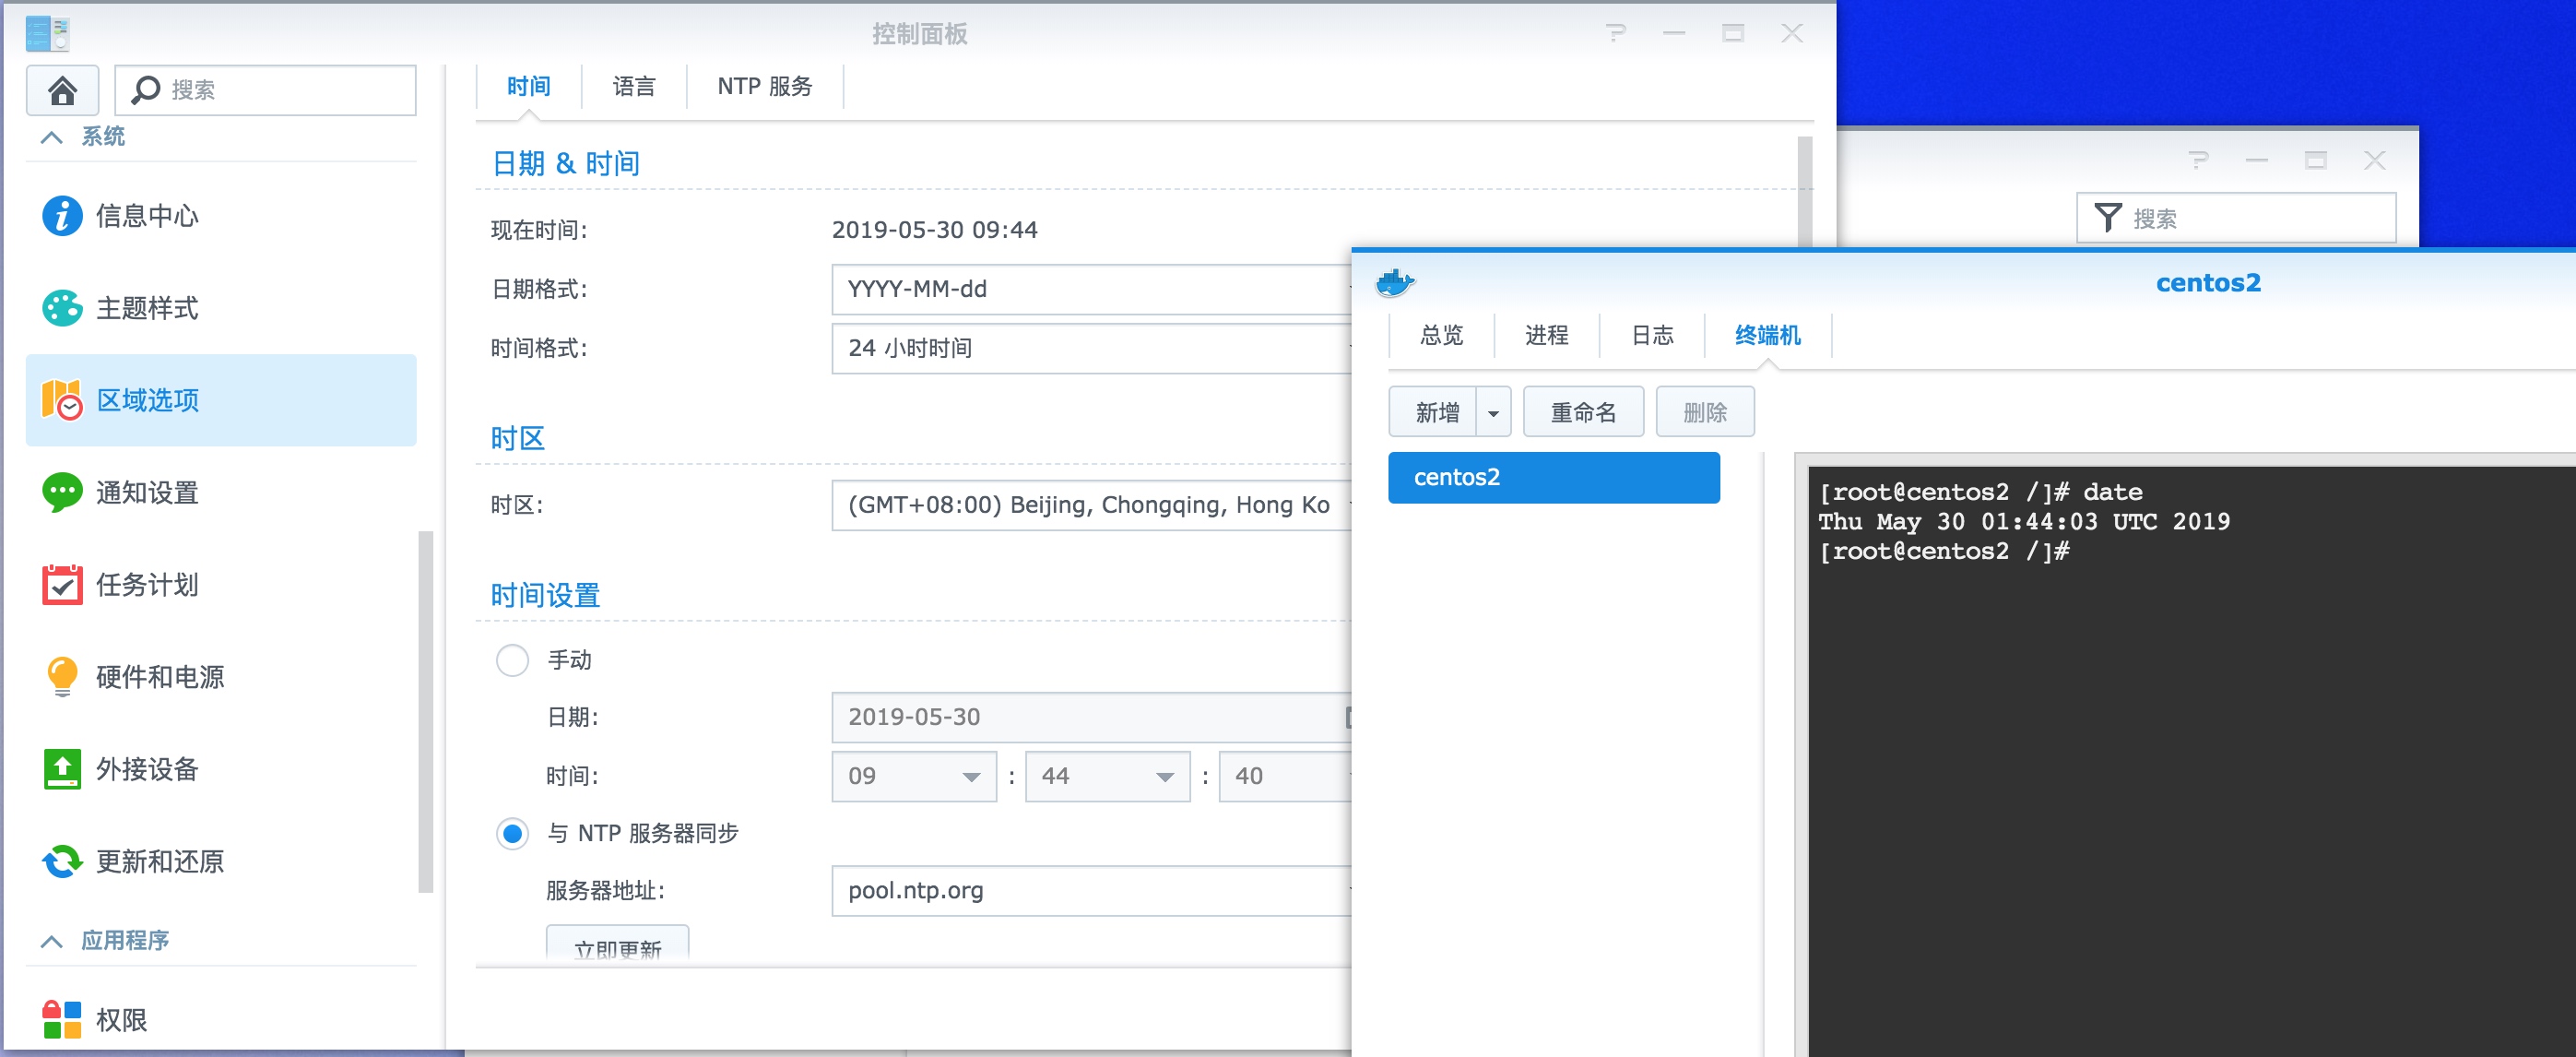Click the 新增 button

click(1433, 412)
